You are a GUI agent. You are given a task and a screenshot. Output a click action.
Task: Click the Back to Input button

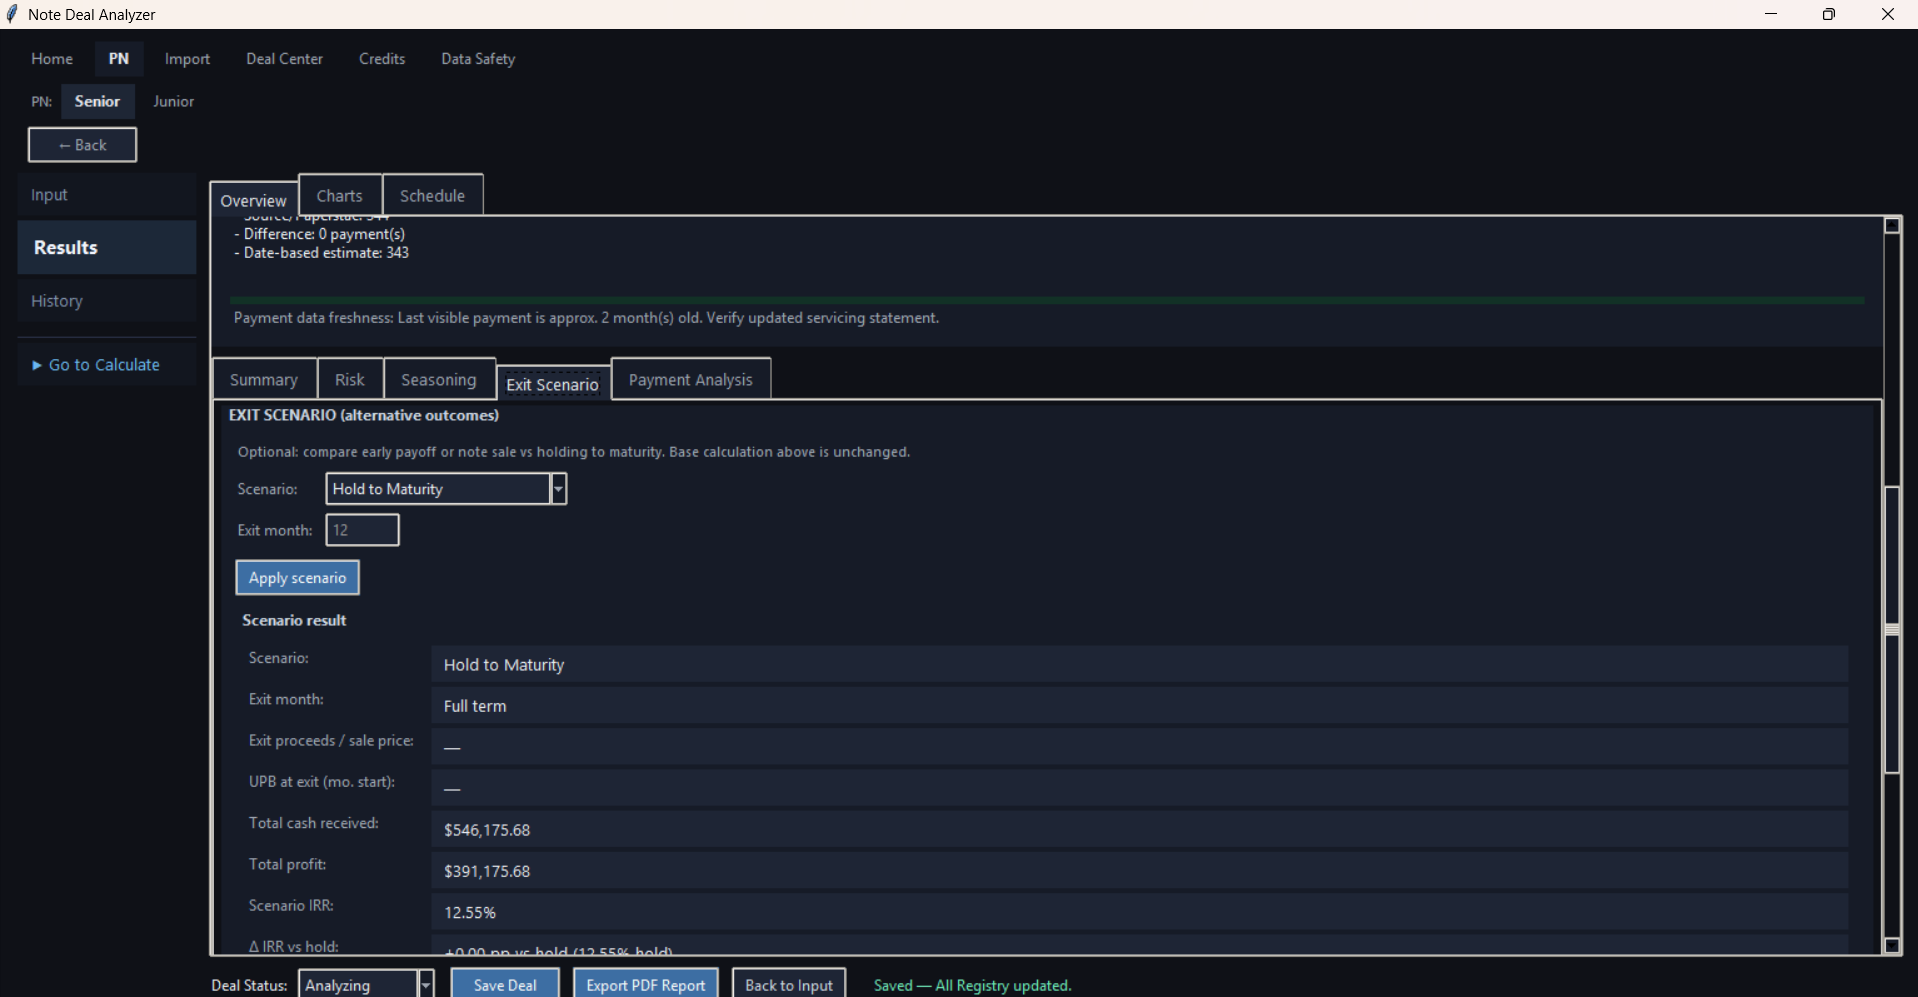coord(789,985)
